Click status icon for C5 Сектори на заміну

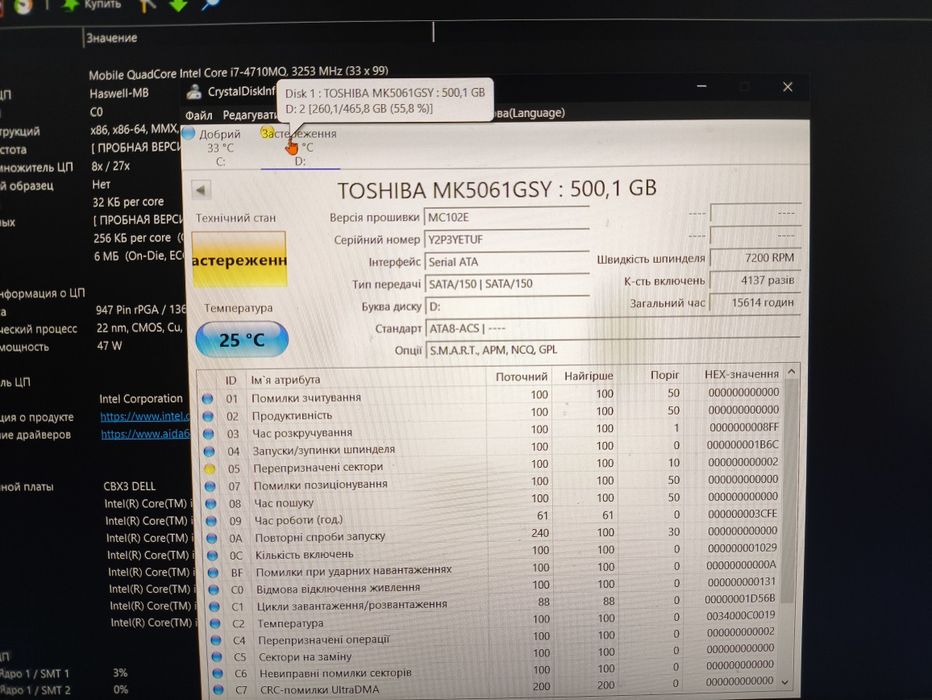point(216,657)
